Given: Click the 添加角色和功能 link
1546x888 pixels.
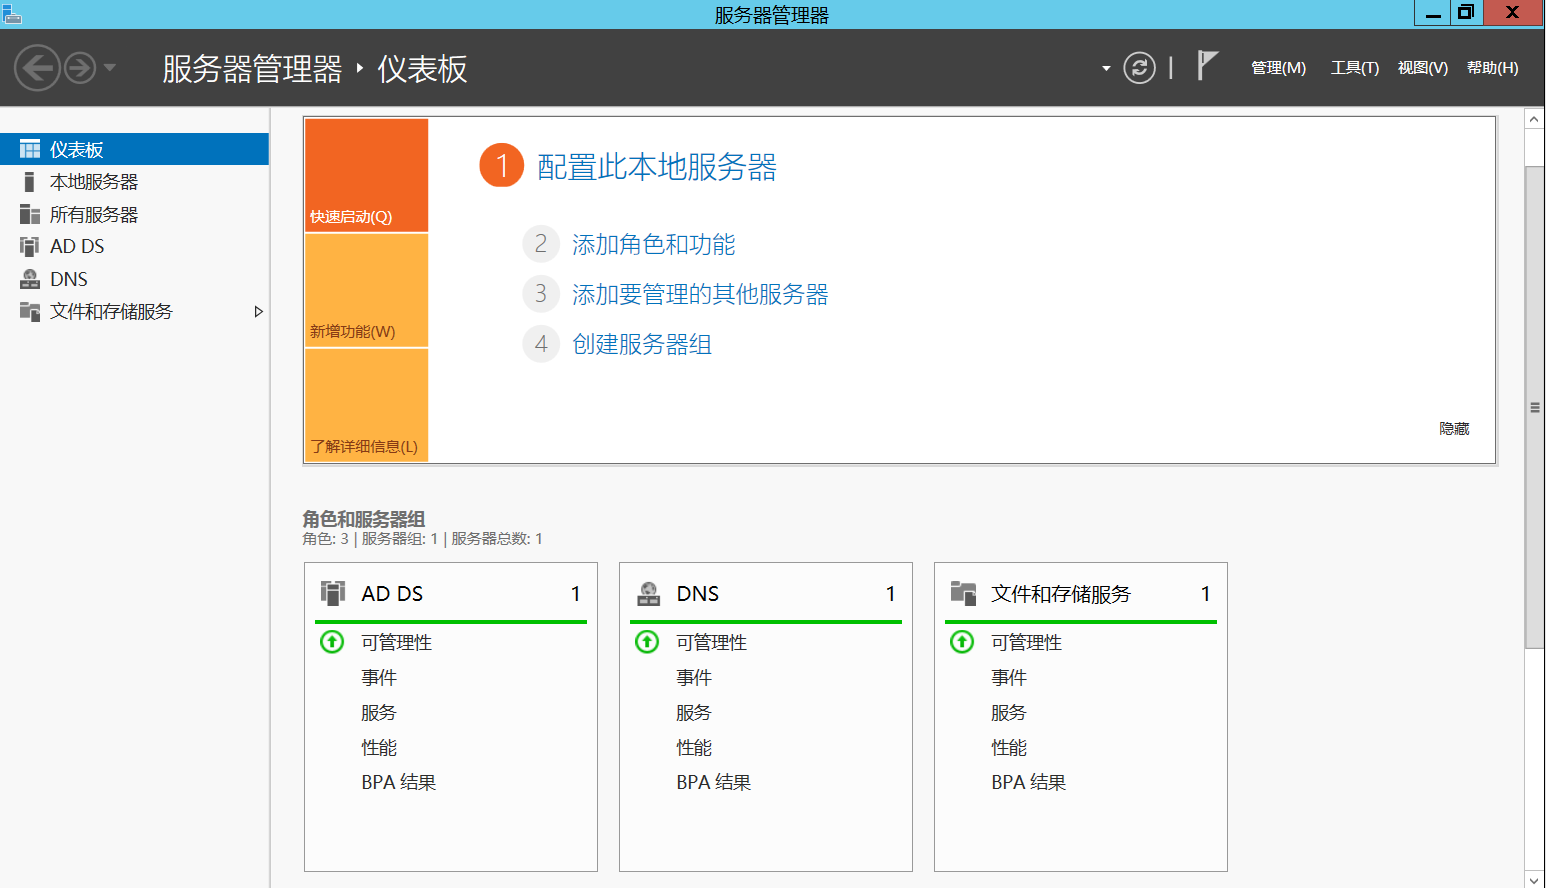Looking at the screenshot, I should coord(653,245).
